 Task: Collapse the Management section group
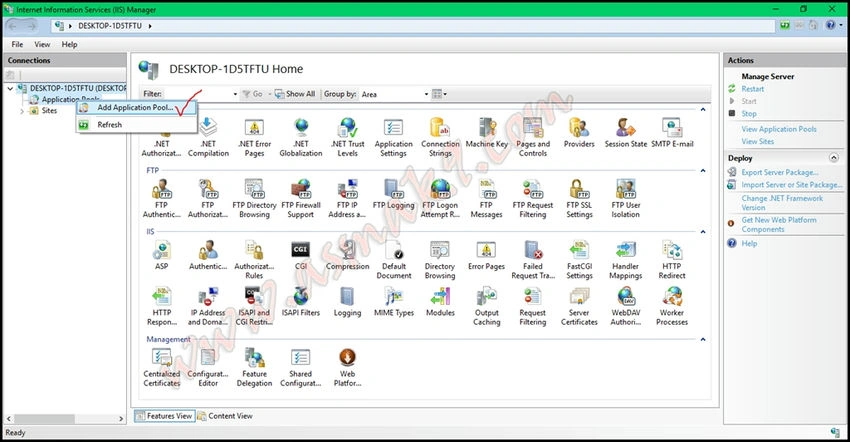pos(703,339)
